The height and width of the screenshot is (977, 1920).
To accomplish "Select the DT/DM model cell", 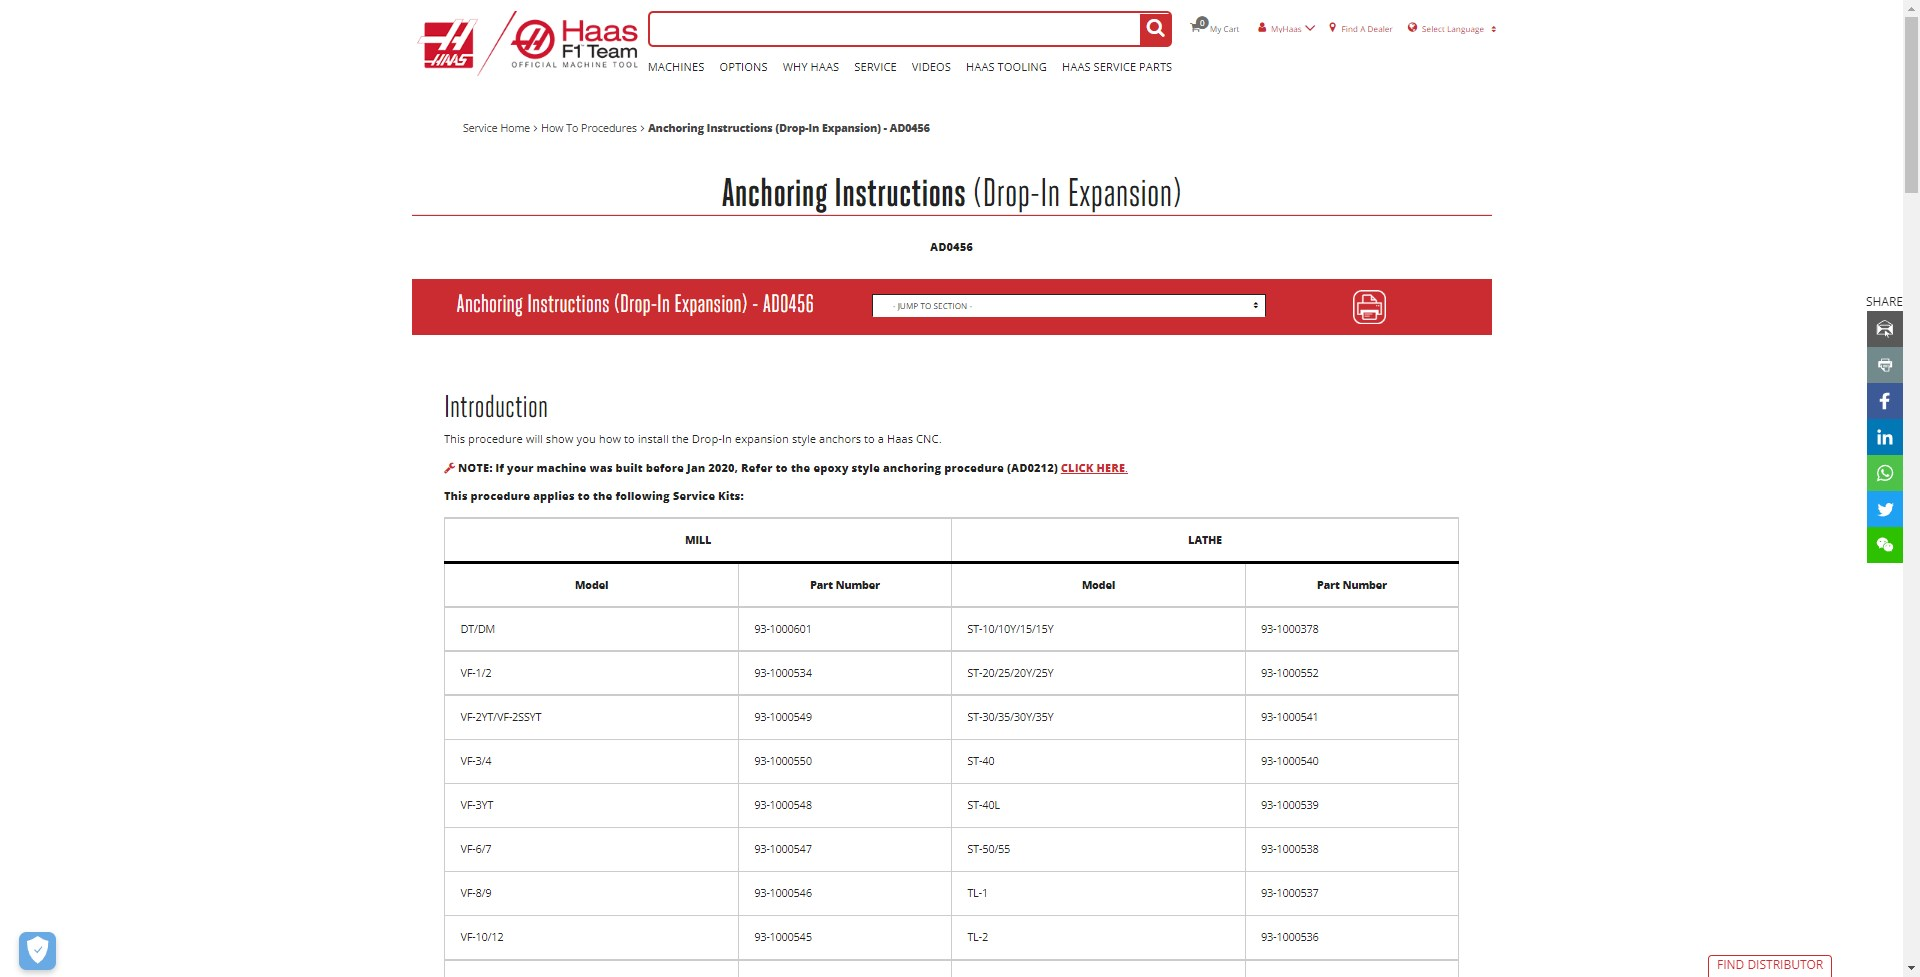I will (x=591, y=629).
